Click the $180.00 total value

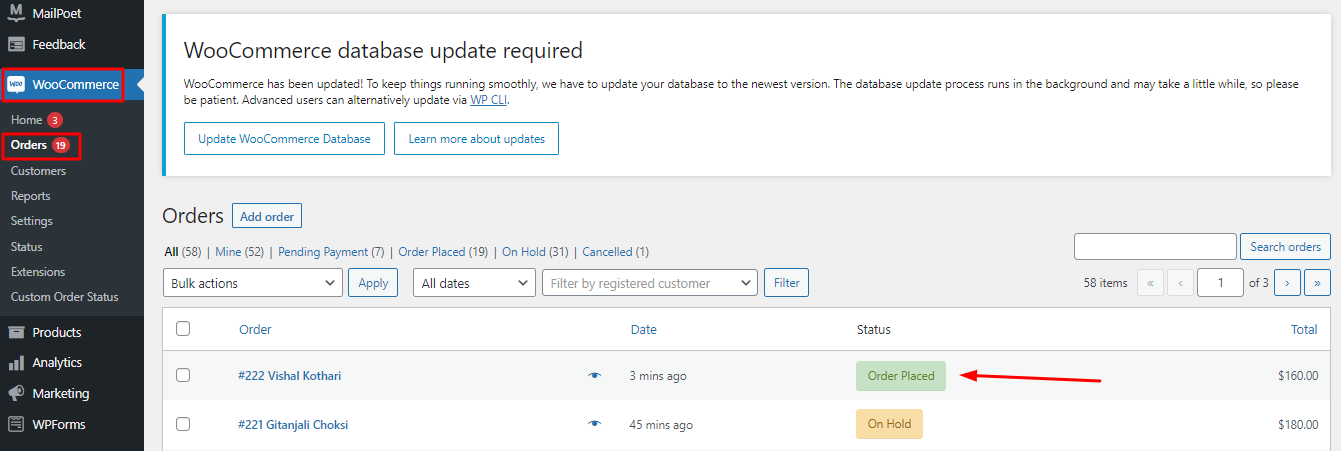point(1298,425)
